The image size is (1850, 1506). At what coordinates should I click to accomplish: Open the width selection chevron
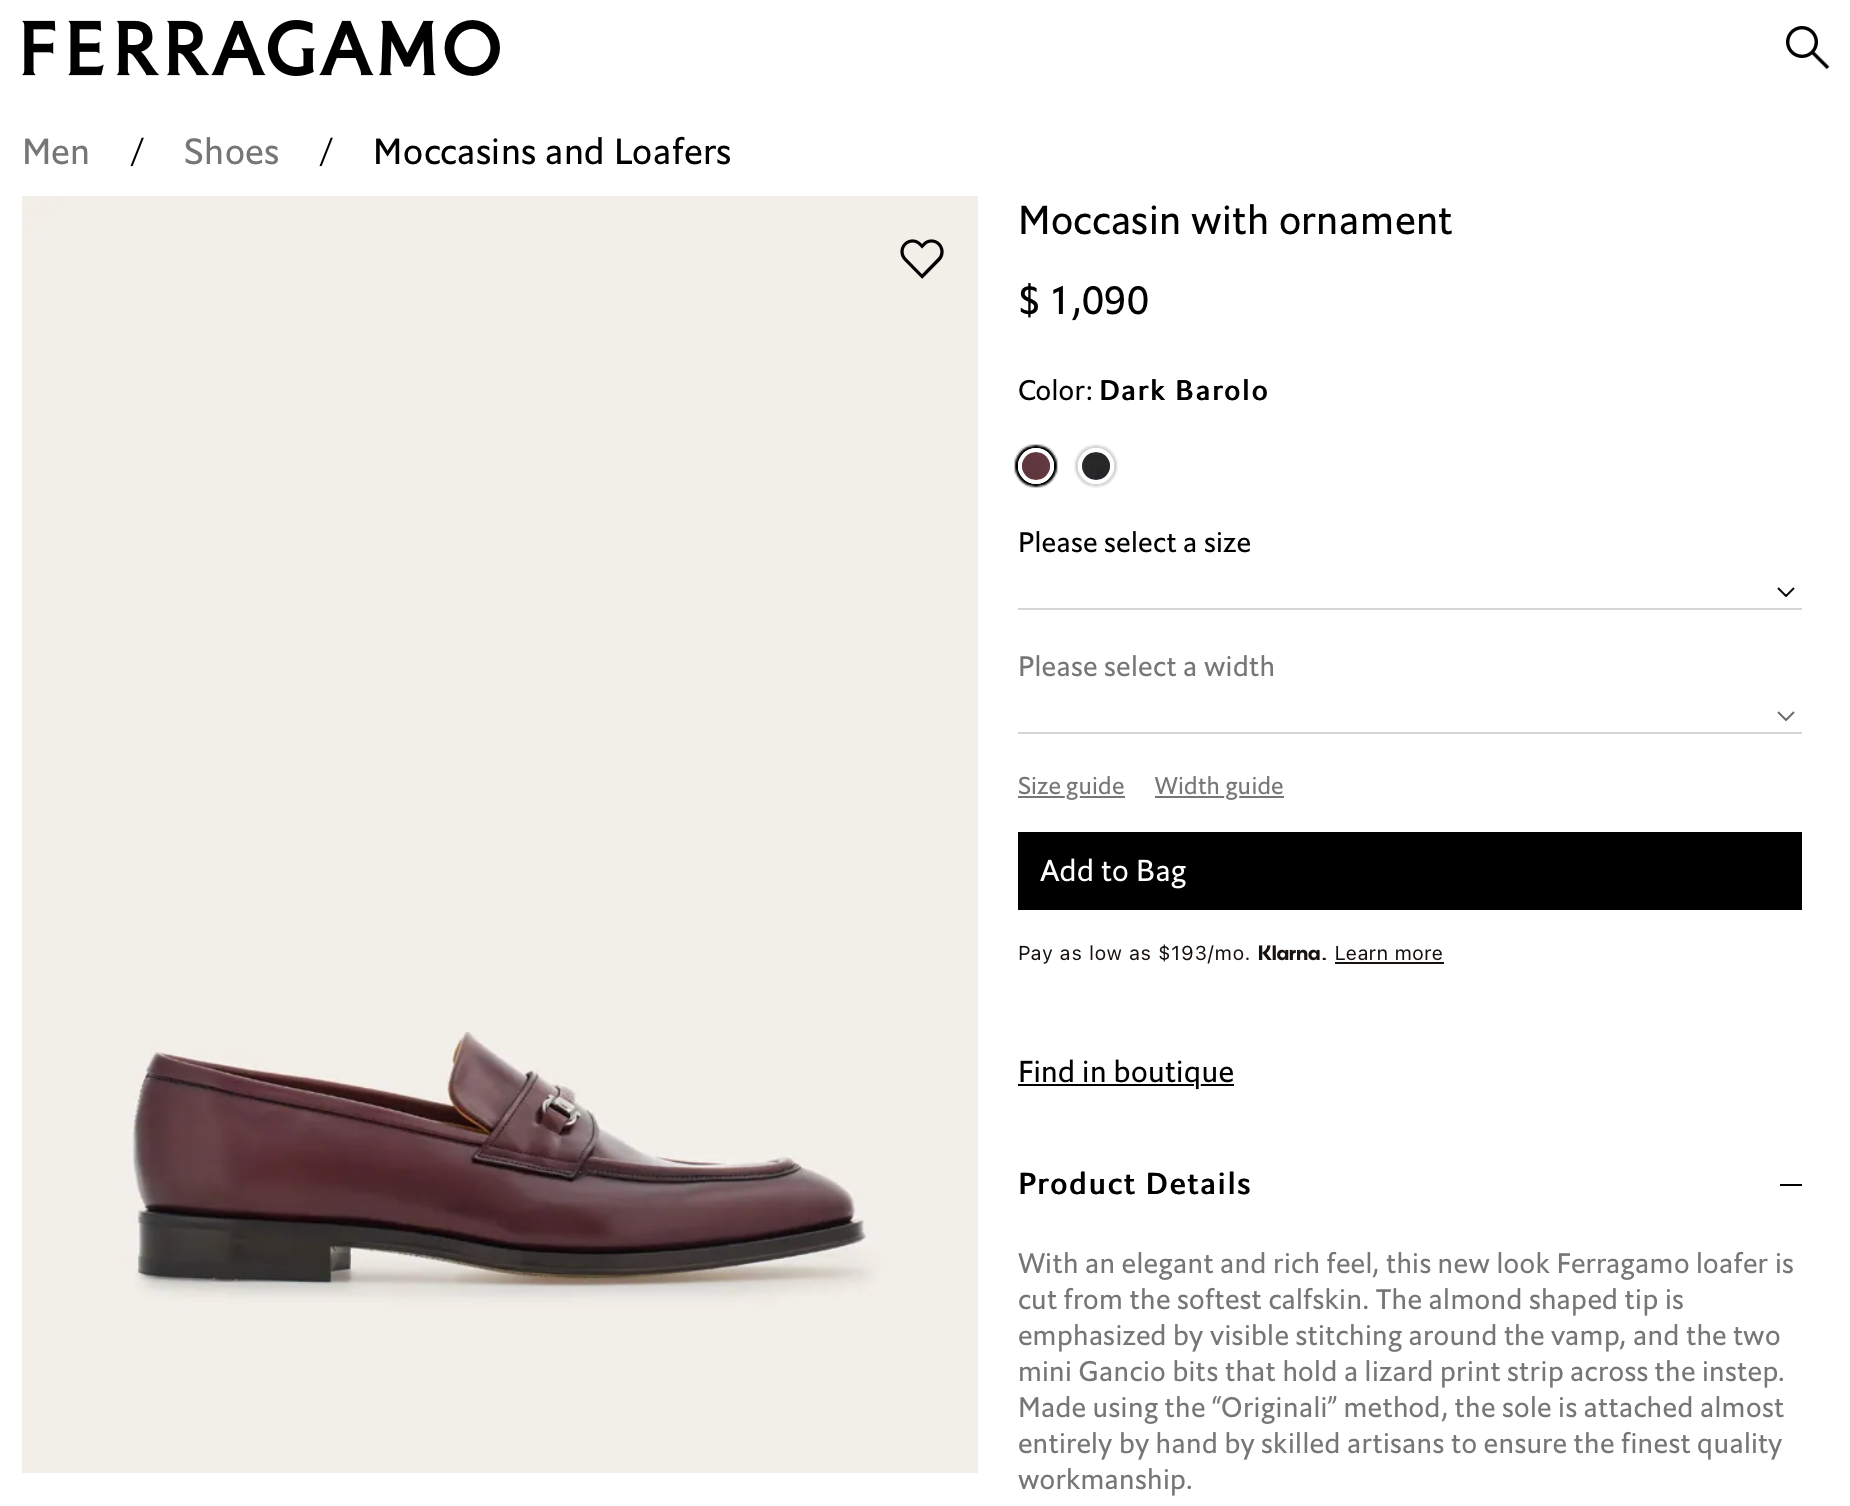(x=1786, y=716)
